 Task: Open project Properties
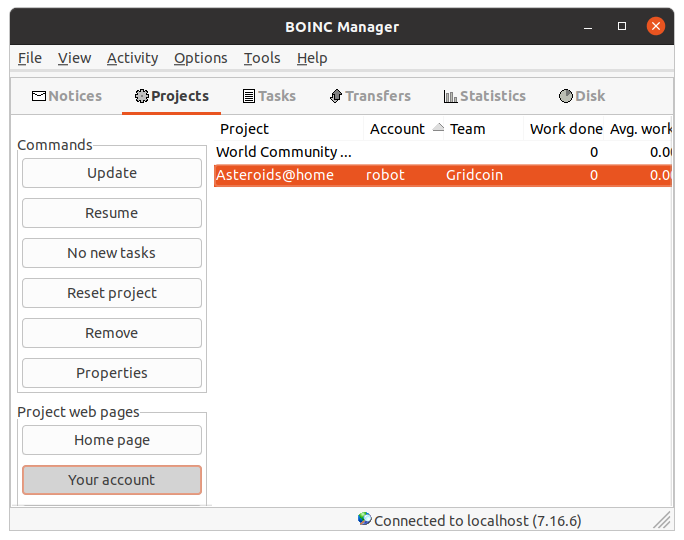click(x=112, y=373)
